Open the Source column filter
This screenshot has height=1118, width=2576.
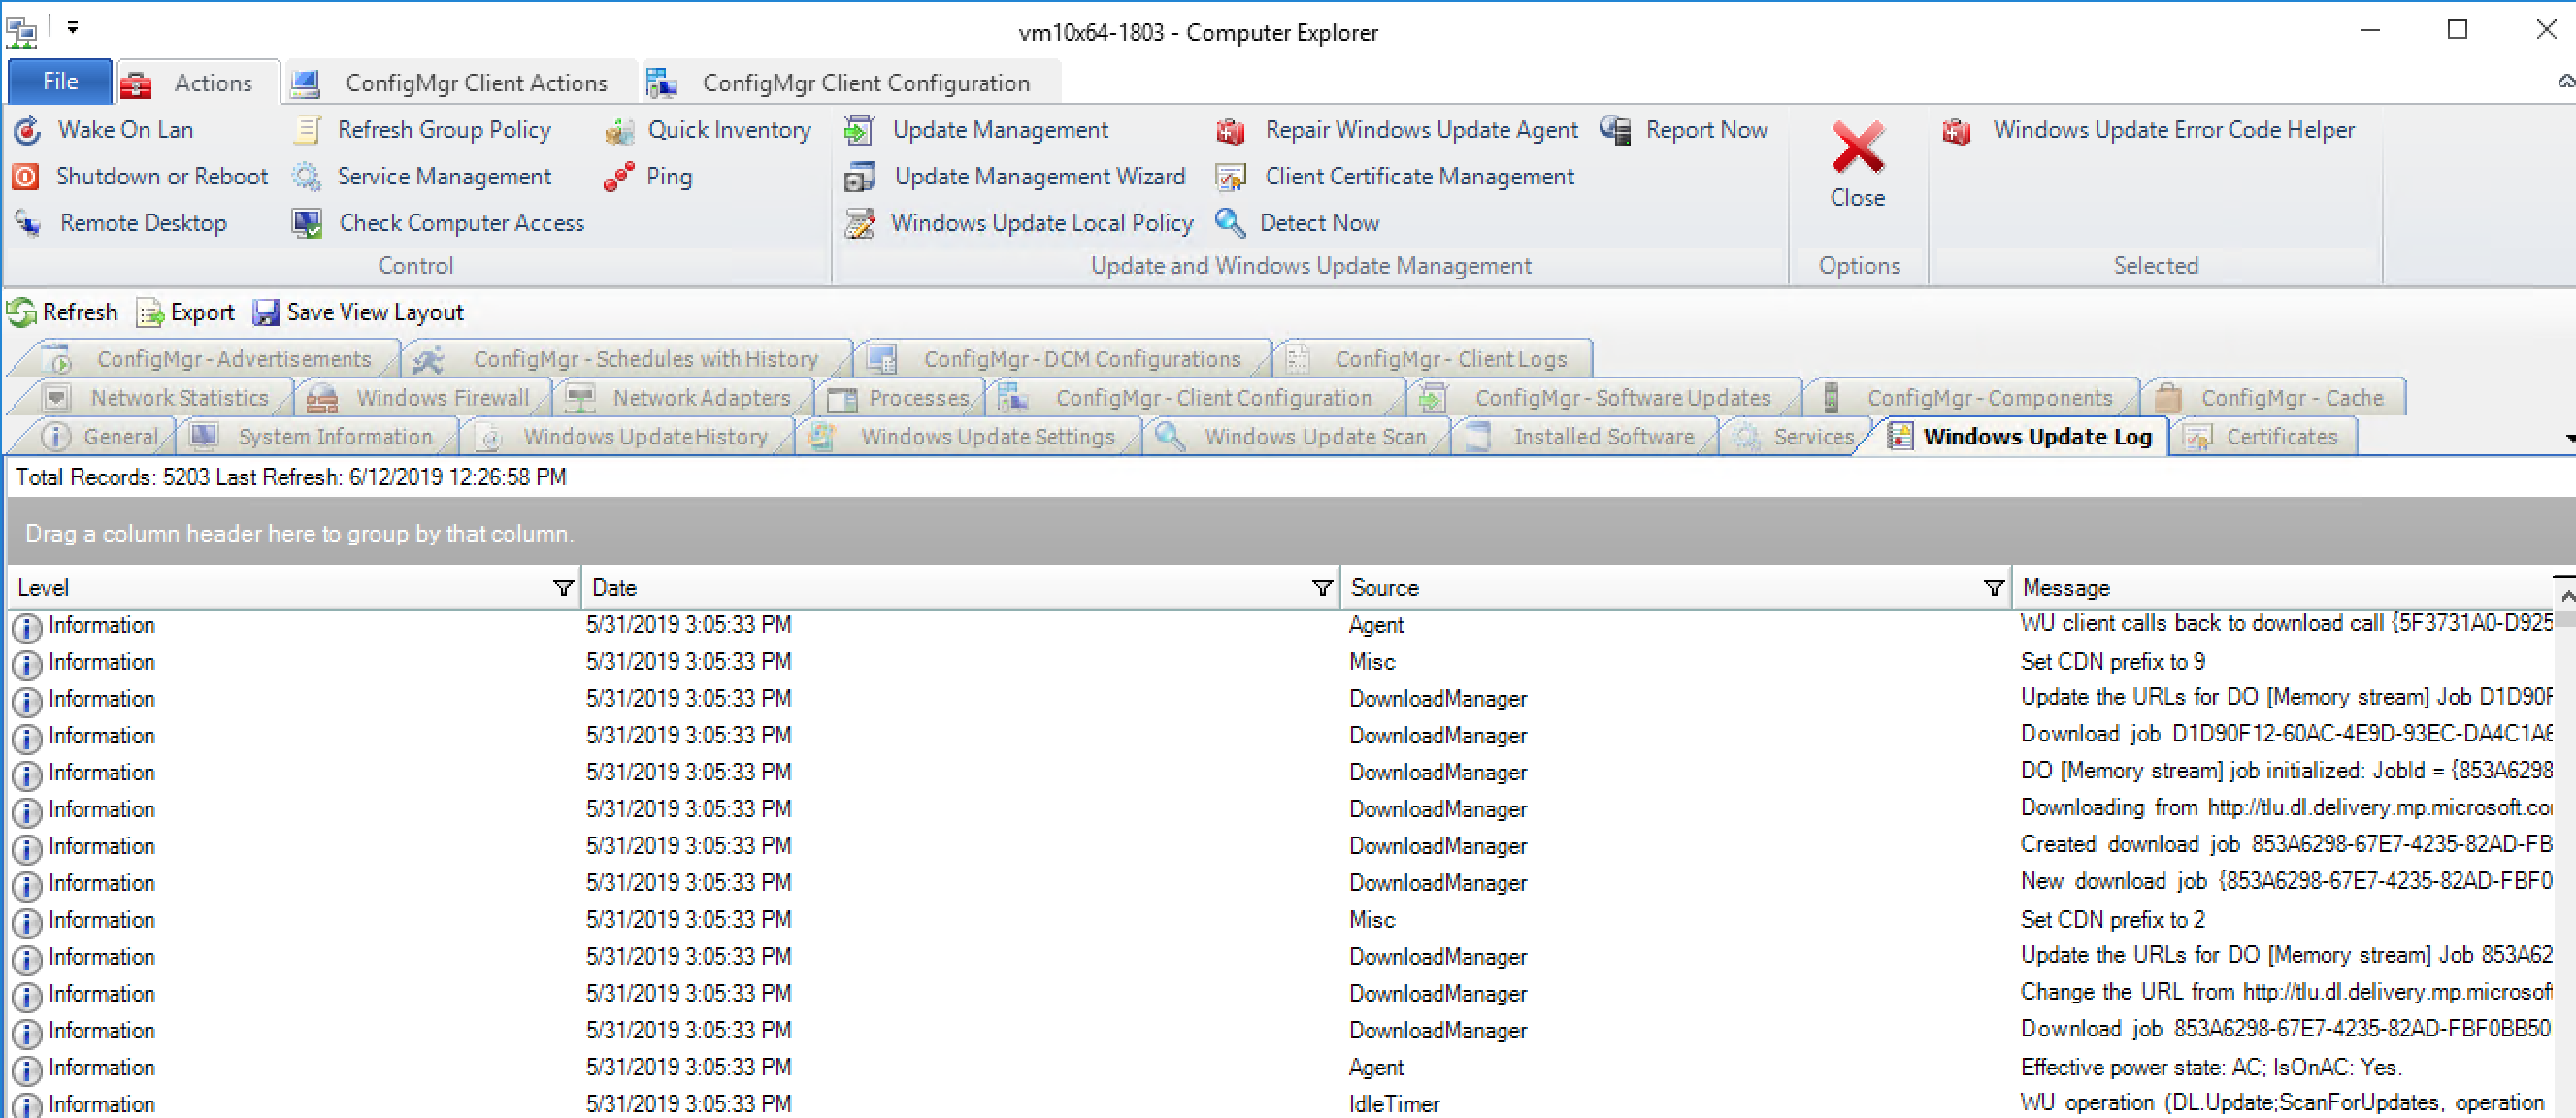(x=1994, y=587)
